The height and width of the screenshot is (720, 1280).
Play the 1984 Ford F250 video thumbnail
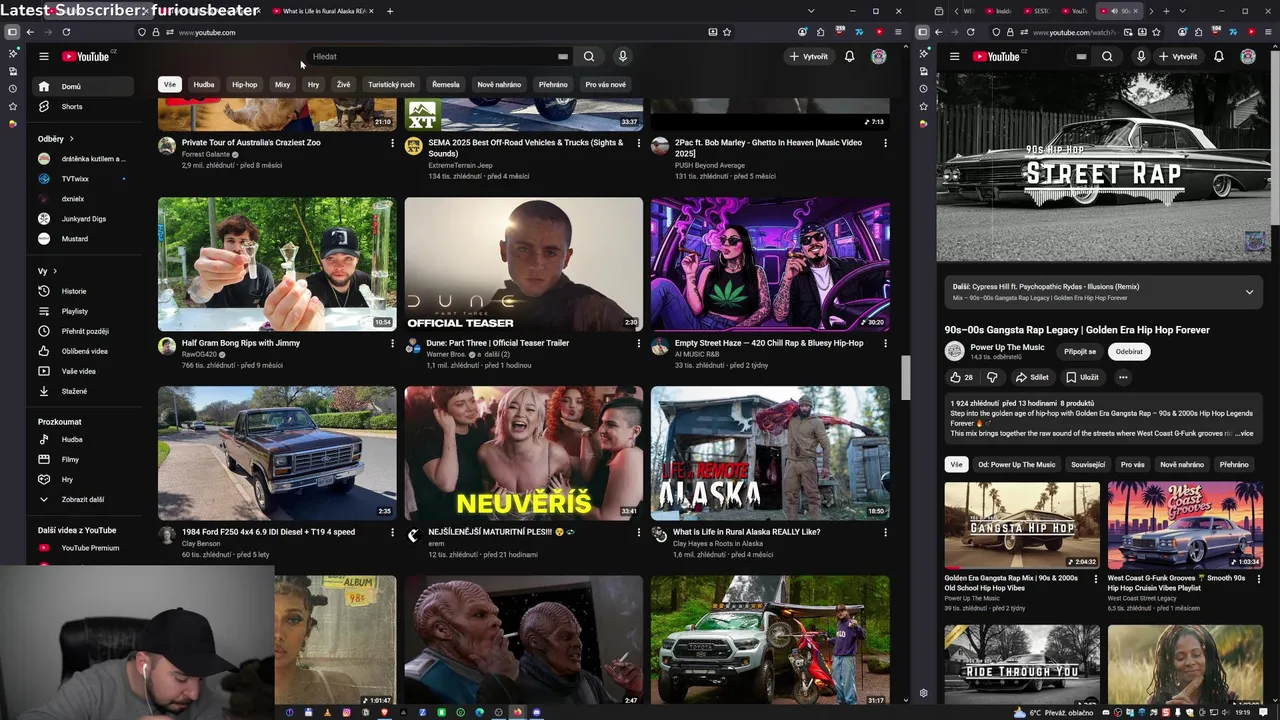pos(277,453)
